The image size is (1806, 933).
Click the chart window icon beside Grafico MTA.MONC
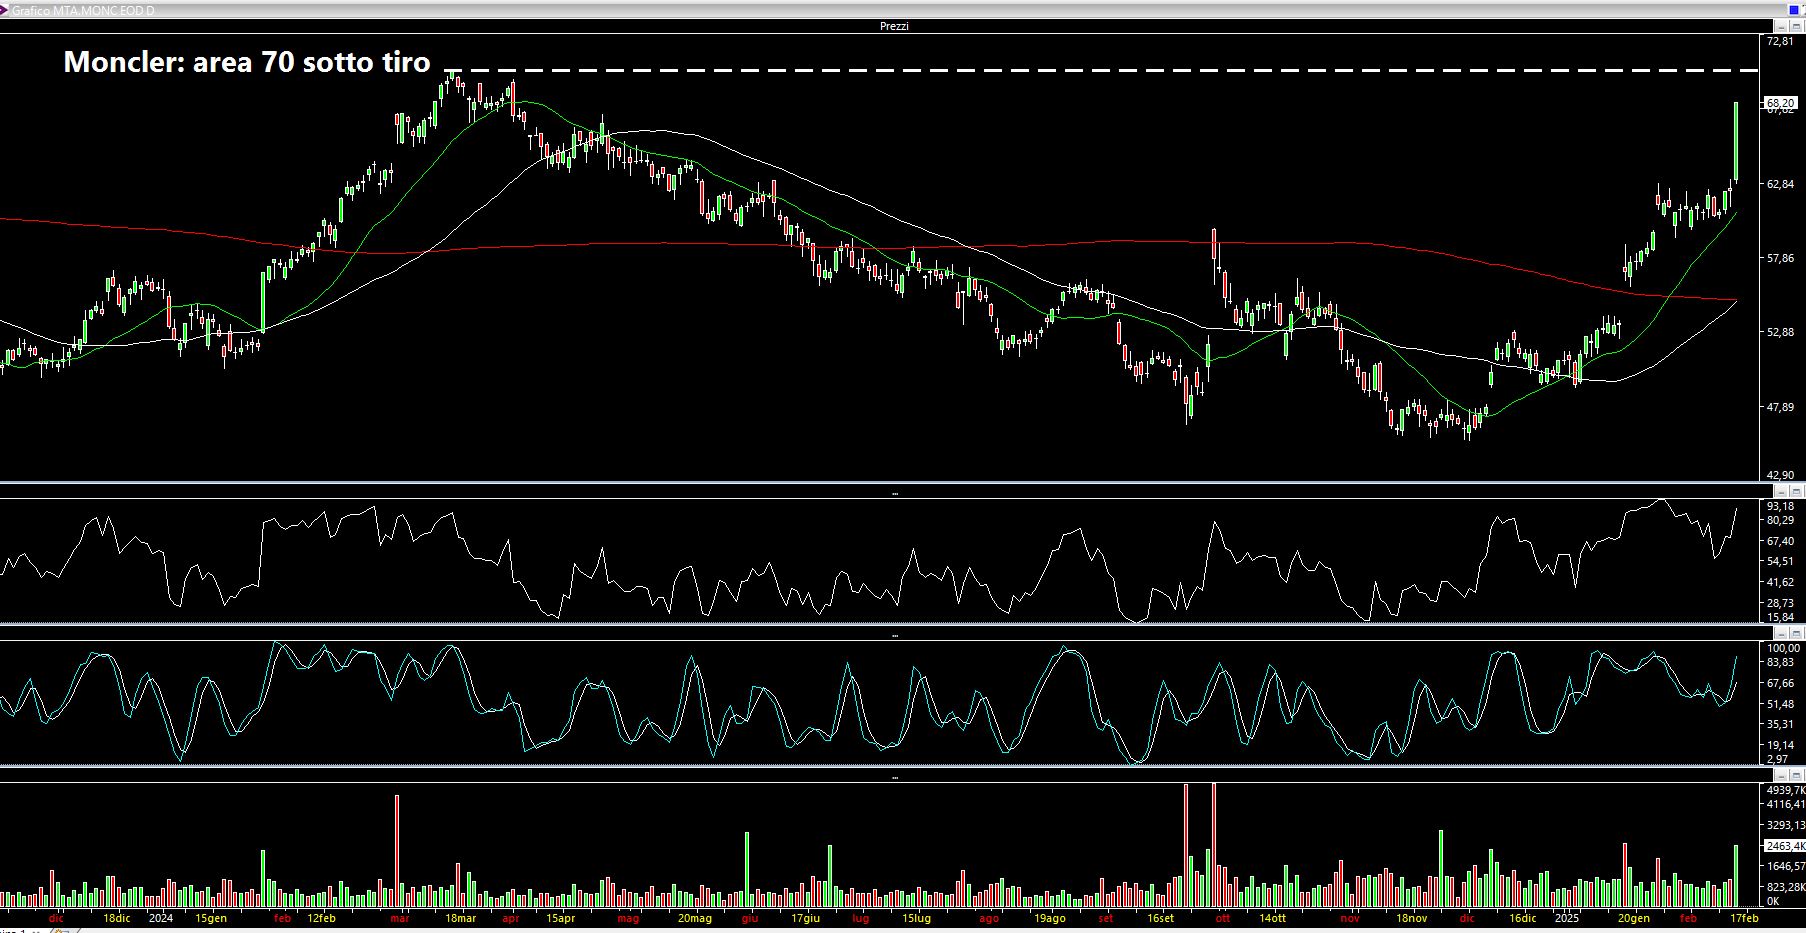coord(5,10)
